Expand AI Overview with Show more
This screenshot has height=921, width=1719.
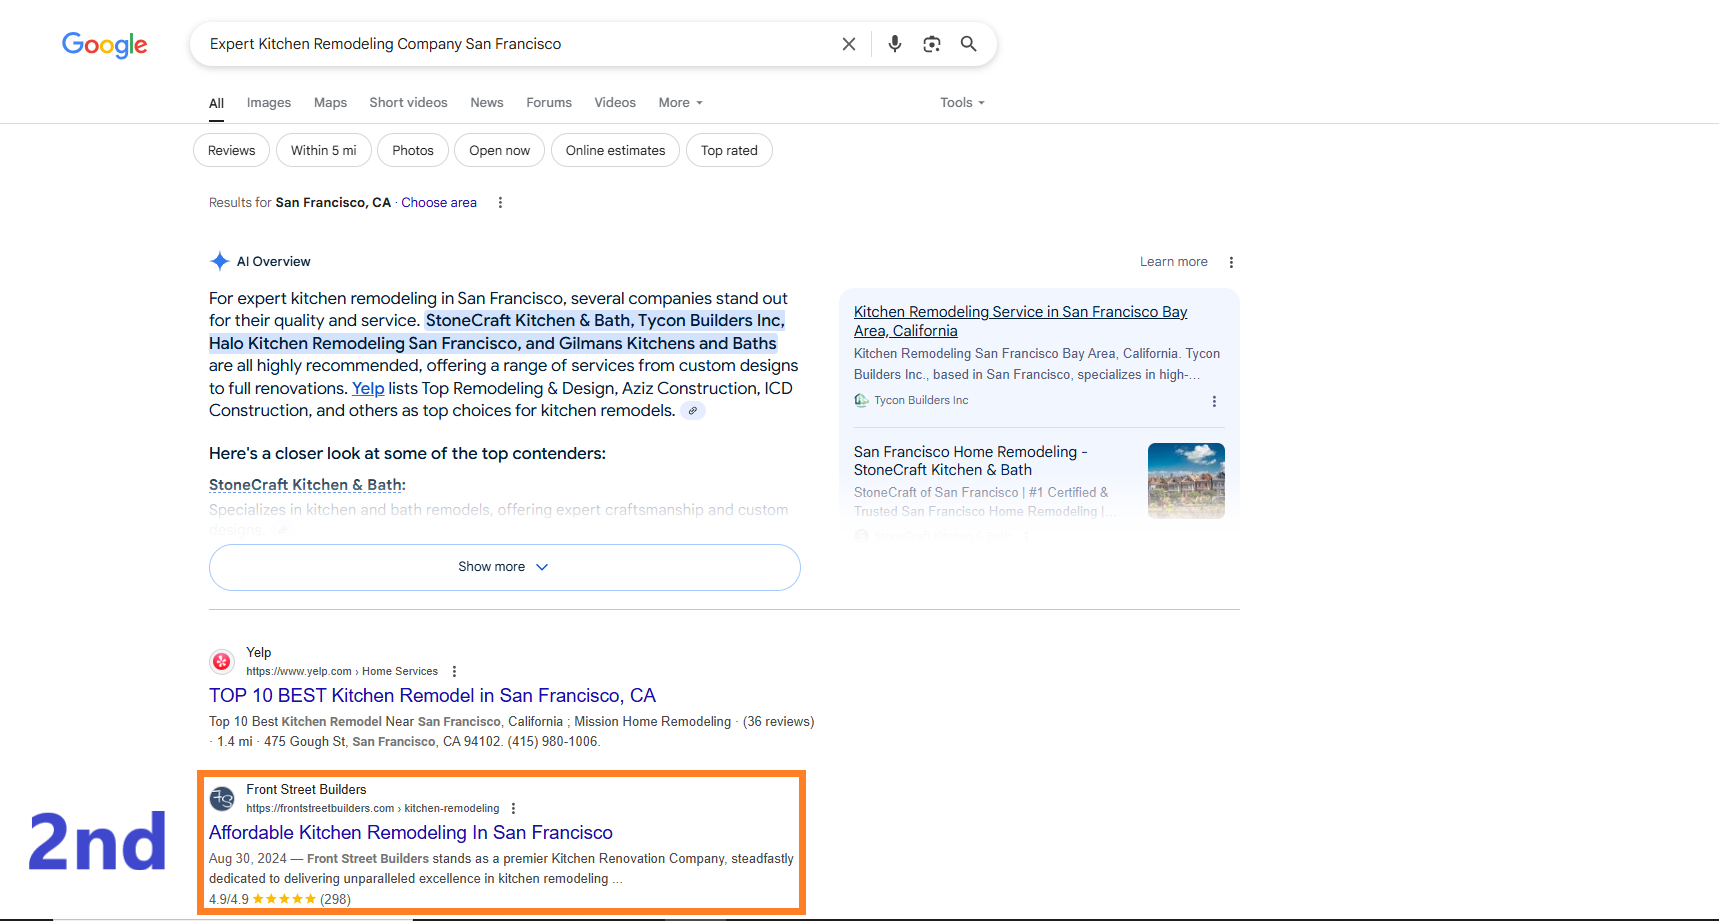(x=504, y=567)
